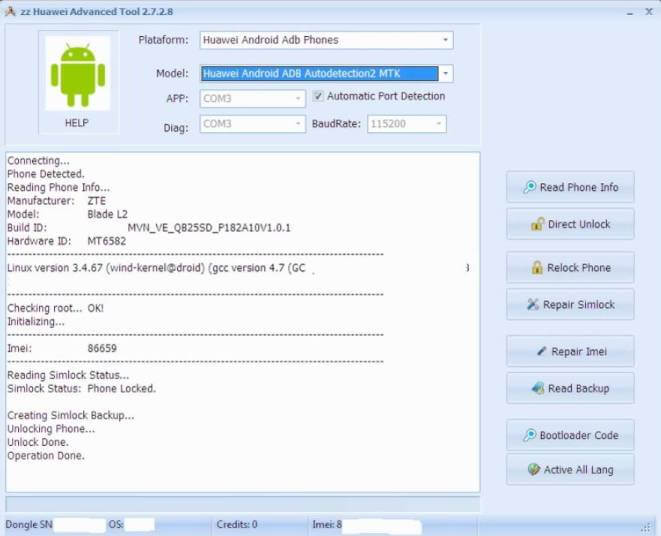
Task: Click the 'Operation Done.' log line
Action: 46,455
